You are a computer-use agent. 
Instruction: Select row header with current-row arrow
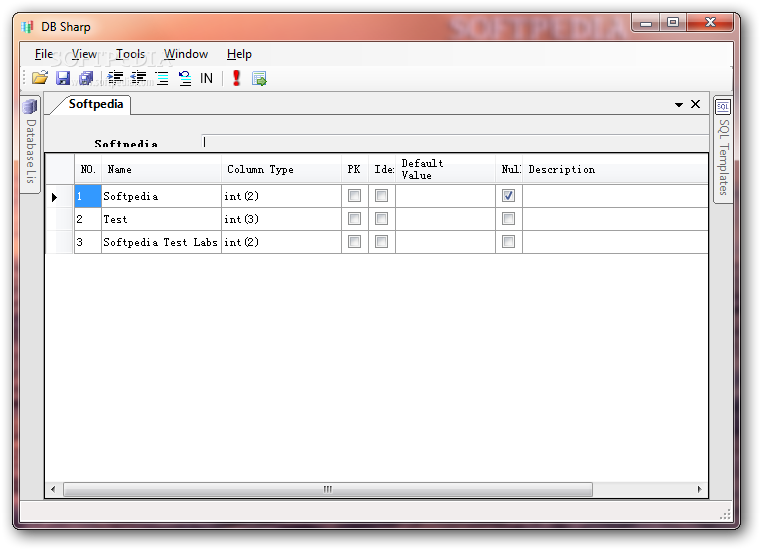(x=60, y=196)
